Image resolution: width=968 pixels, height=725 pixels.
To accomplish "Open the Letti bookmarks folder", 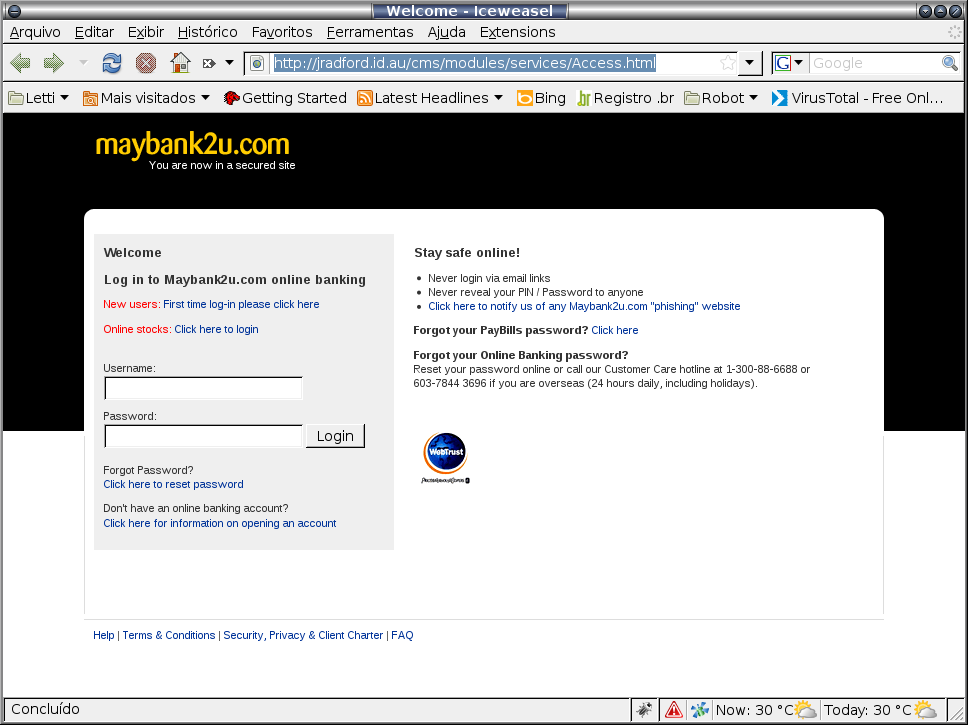I will pos(38,98).
